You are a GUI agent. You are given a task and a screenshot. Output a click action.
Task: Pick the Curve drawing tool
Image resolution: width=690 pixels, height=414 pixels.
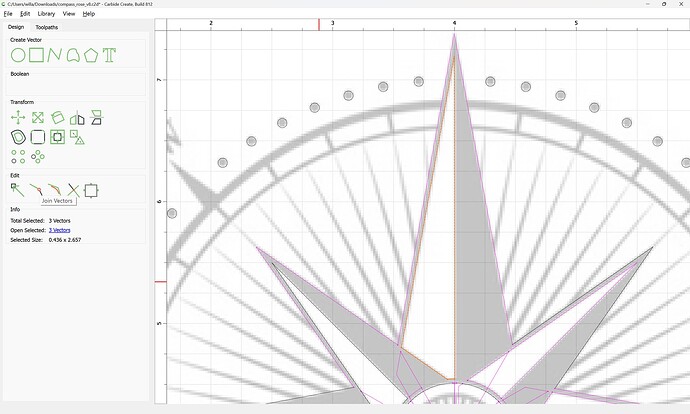point(73,55)
